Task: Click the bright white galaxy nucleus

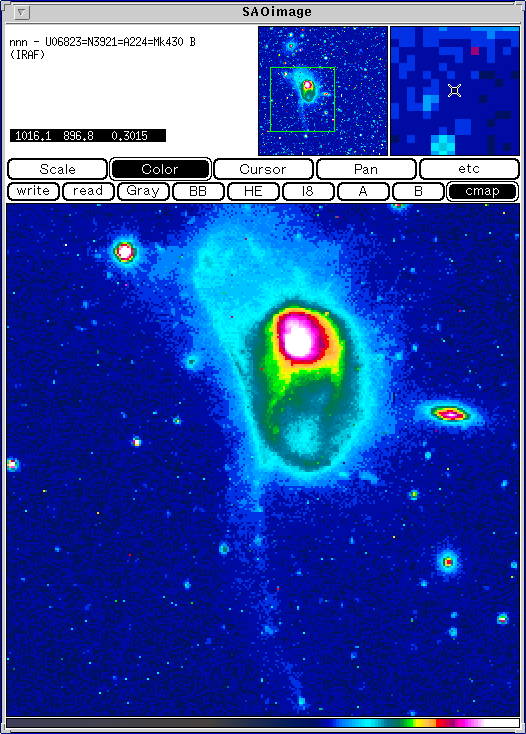Action: (x=299, y=339)
